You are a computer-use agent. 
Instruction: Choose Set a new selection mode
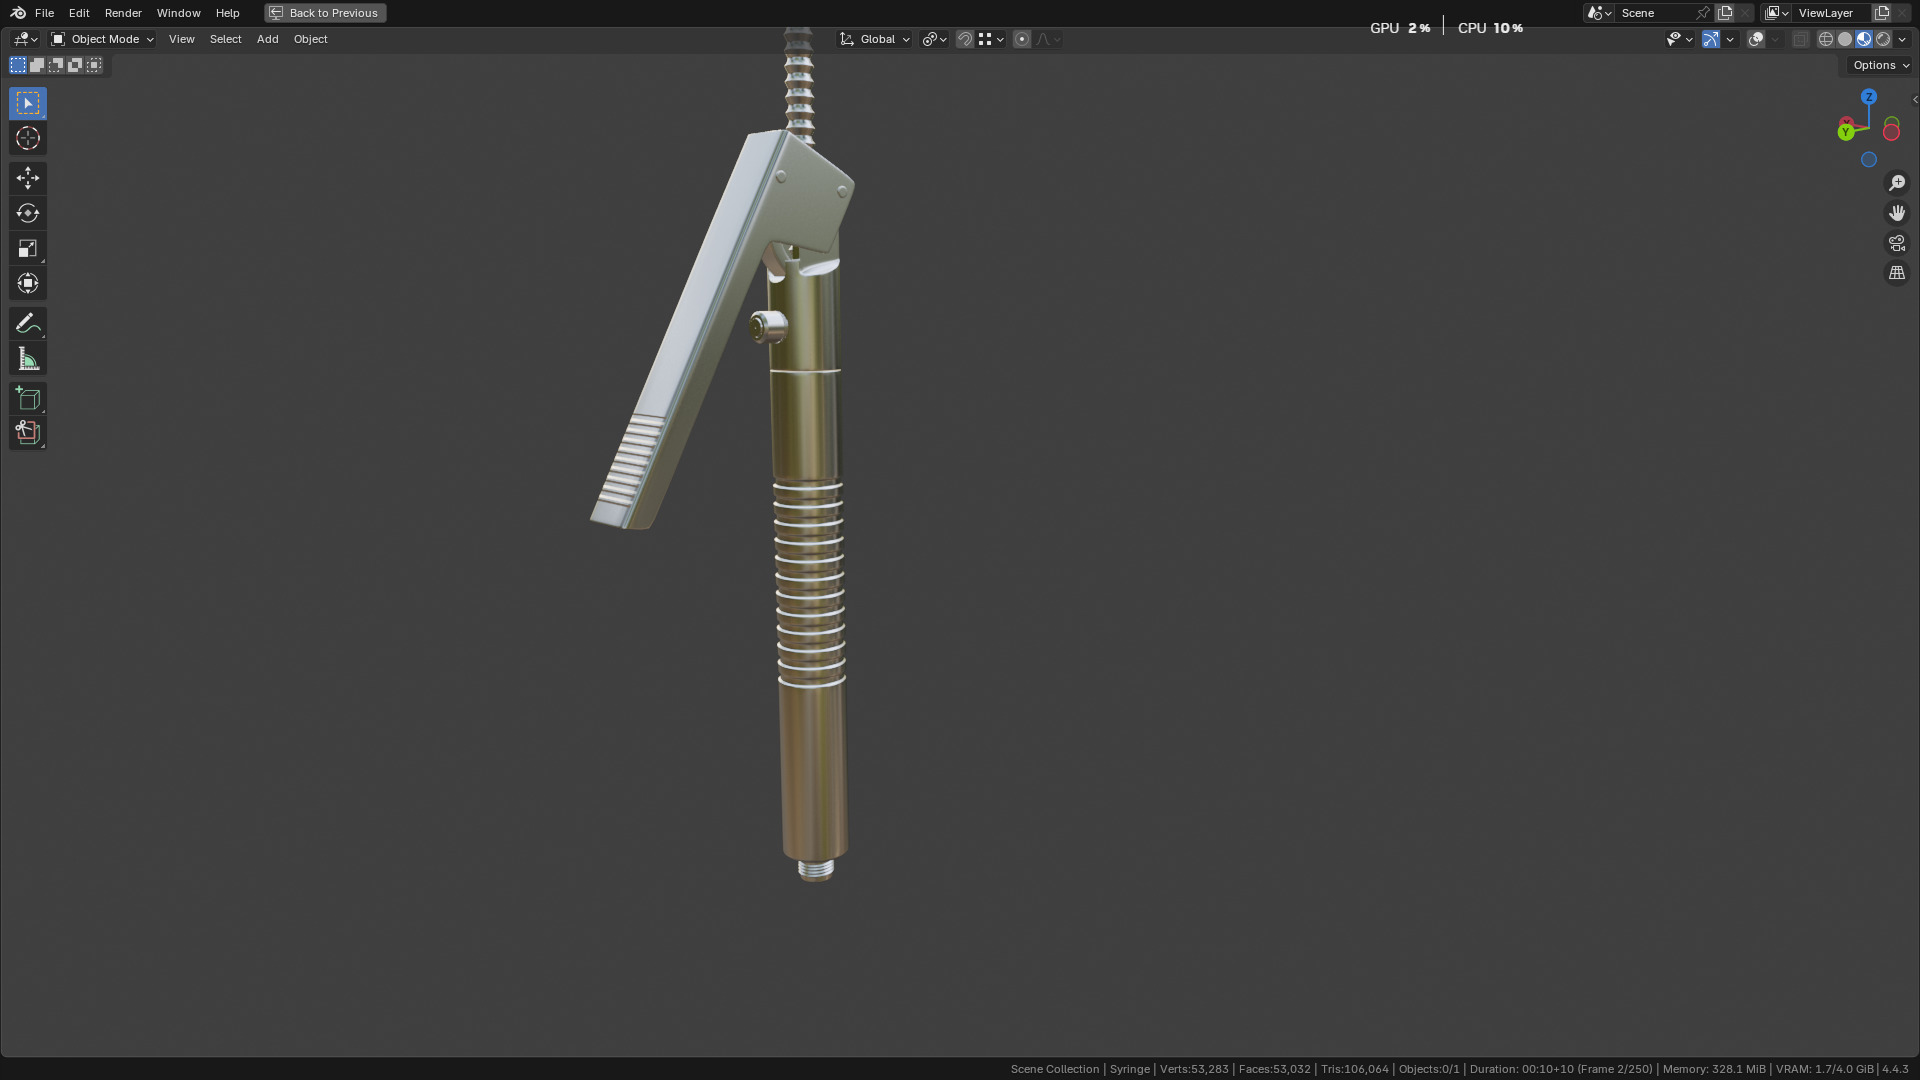[x=18, y=65]
